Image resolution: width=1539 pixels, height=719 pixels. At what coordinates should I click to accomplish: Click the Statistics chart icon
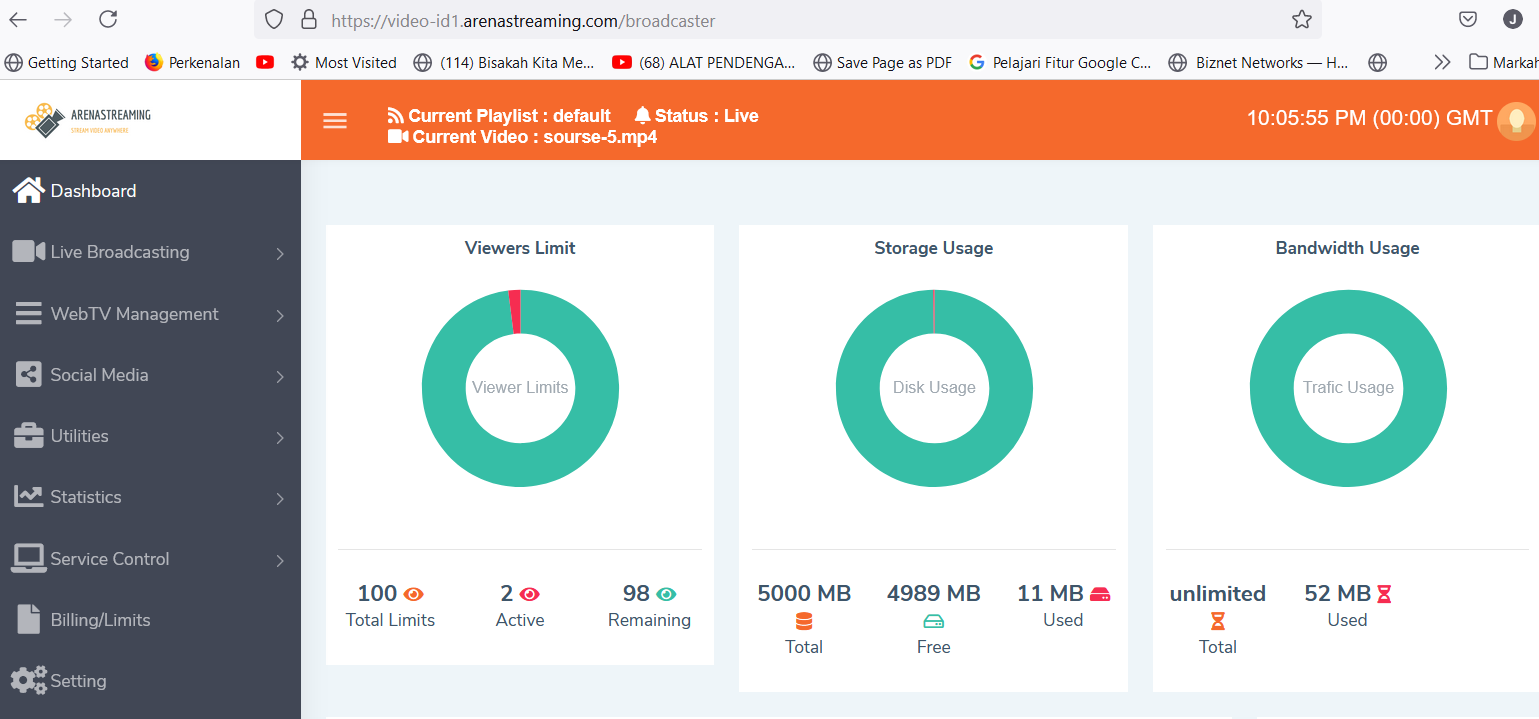pyautogui.click(x=28, y=496)
